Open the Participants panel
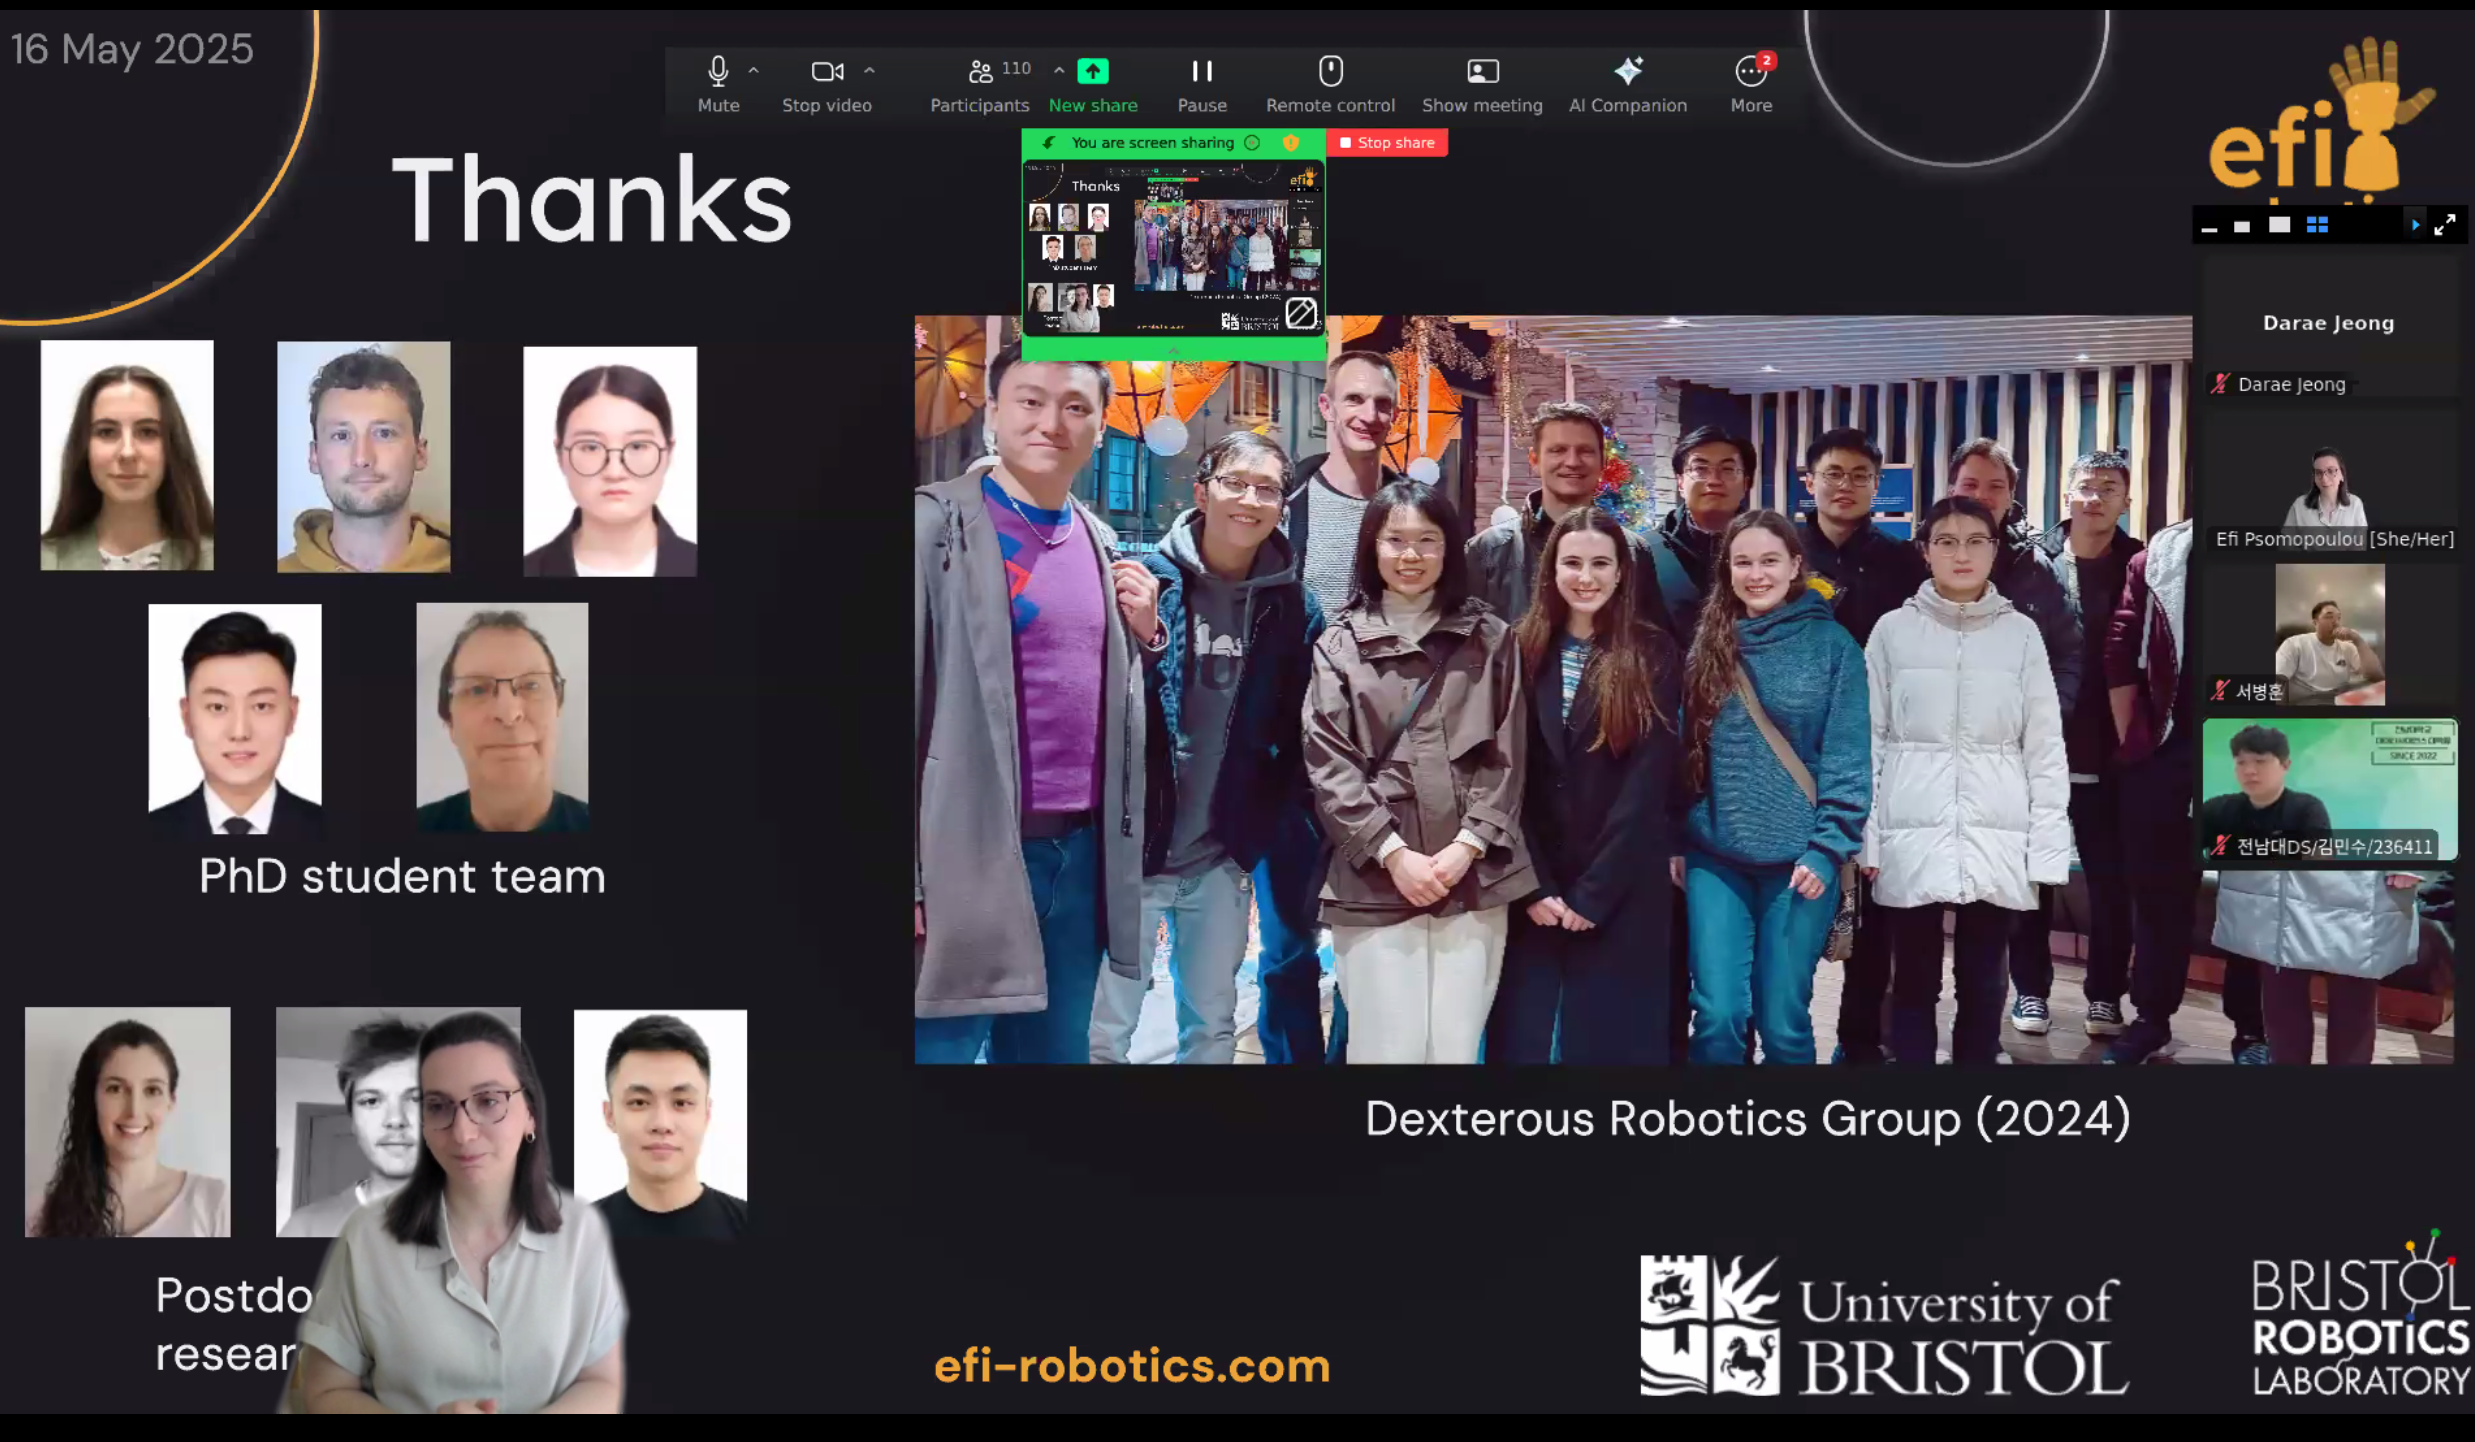Screen dimensions: 2475x1442 [x=979, y=84]
